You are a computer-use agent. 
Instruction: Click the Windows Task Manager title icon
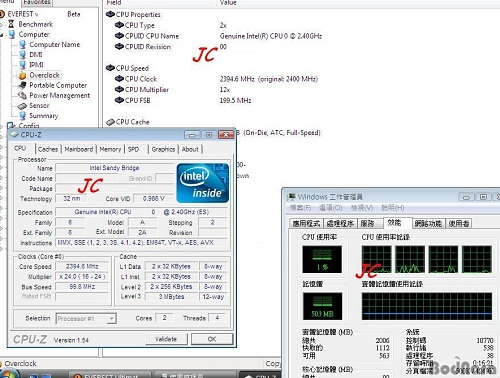(291, 197)
